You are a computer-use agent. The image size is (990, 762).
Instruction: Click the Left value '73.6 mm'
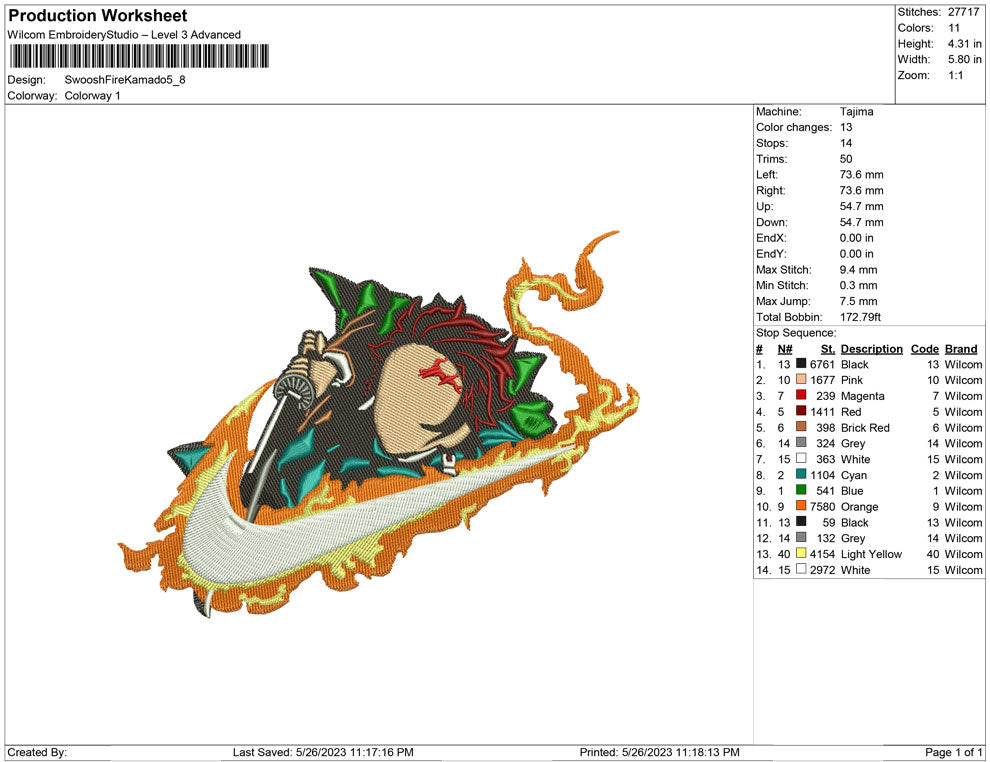click(x=861, y=175)
